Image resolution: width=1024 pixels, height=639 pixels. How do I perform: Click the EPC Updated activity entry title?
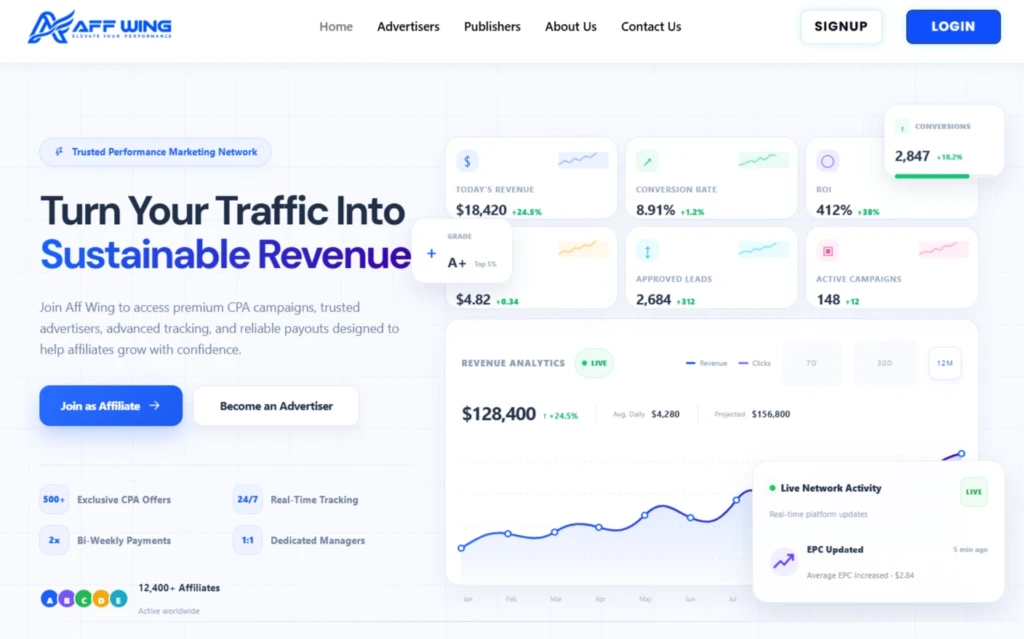click(835, 549)
